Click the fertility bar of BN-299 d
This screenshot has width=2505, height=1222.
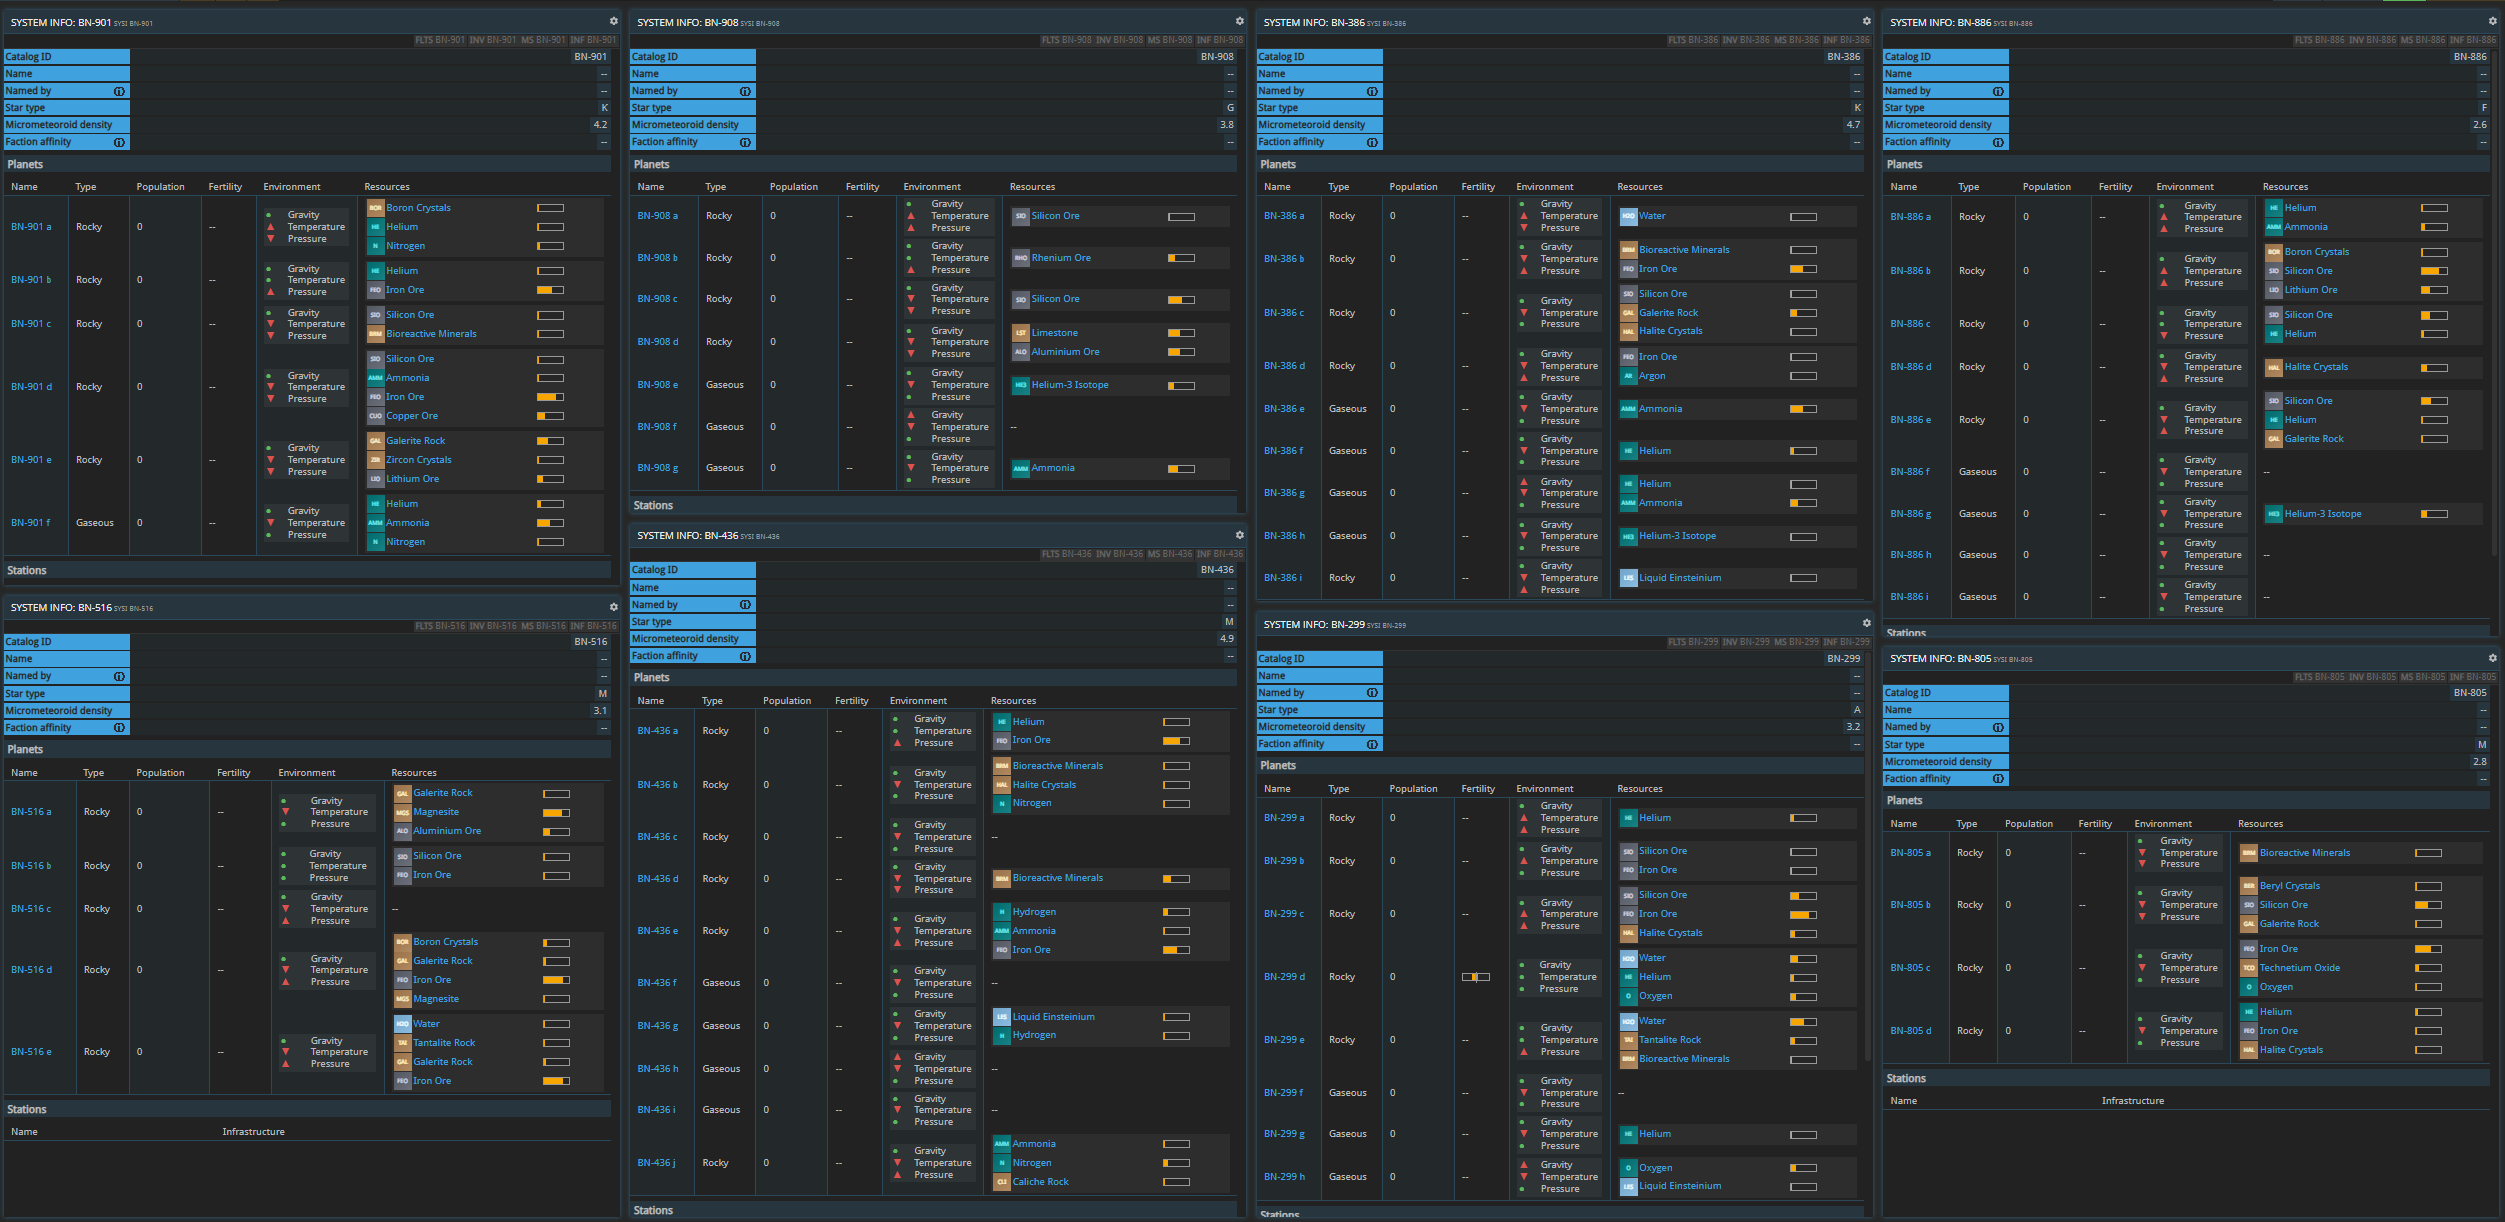point(1475,977)
